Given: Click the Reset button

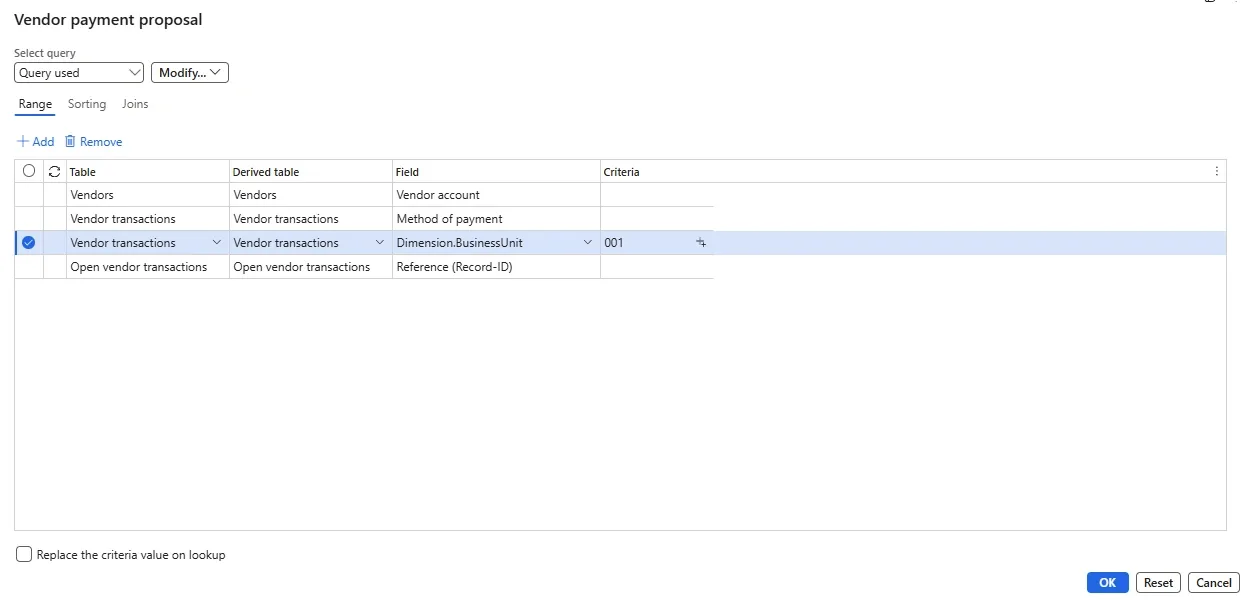Looking at the screenshot, I should pos(1158,583).
